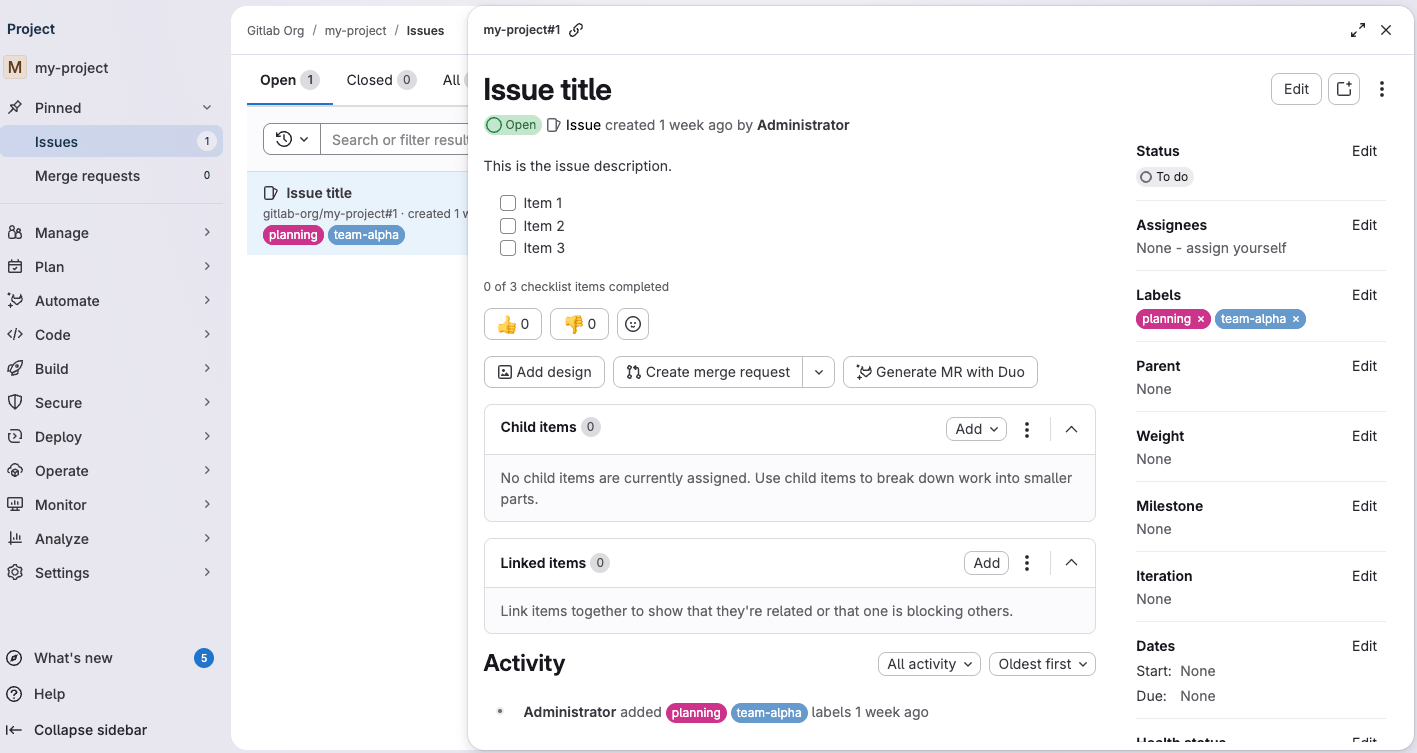The image size is (1417, 753).
Task: Click the add to-do icon next to Edit
Action: point(1344,89)
